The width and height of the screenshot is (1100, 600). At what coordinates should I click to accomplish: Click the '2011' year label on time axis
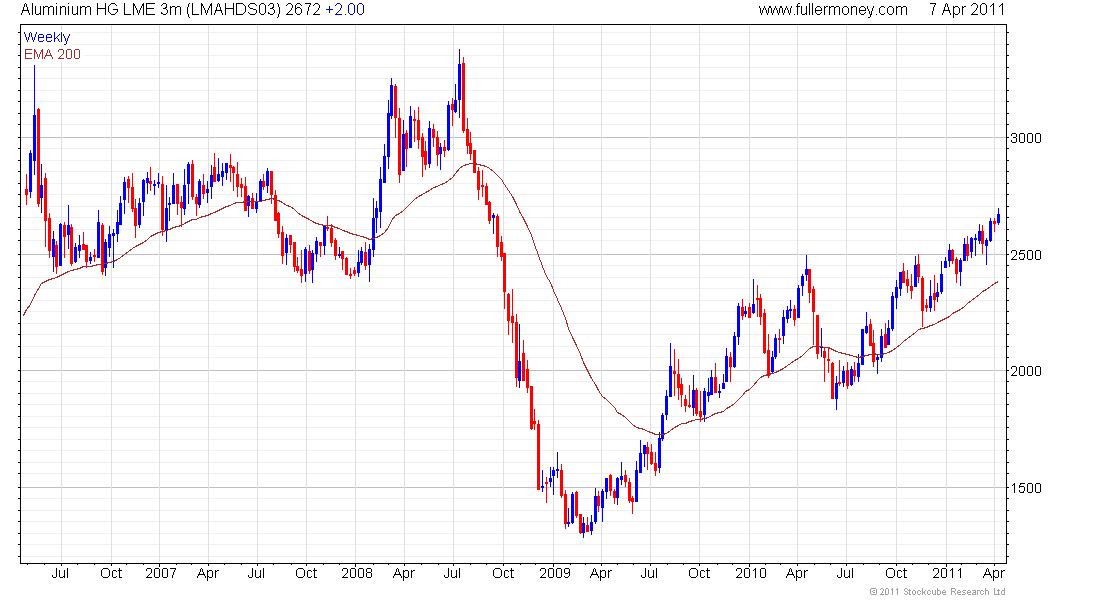[x=947, y=573]
